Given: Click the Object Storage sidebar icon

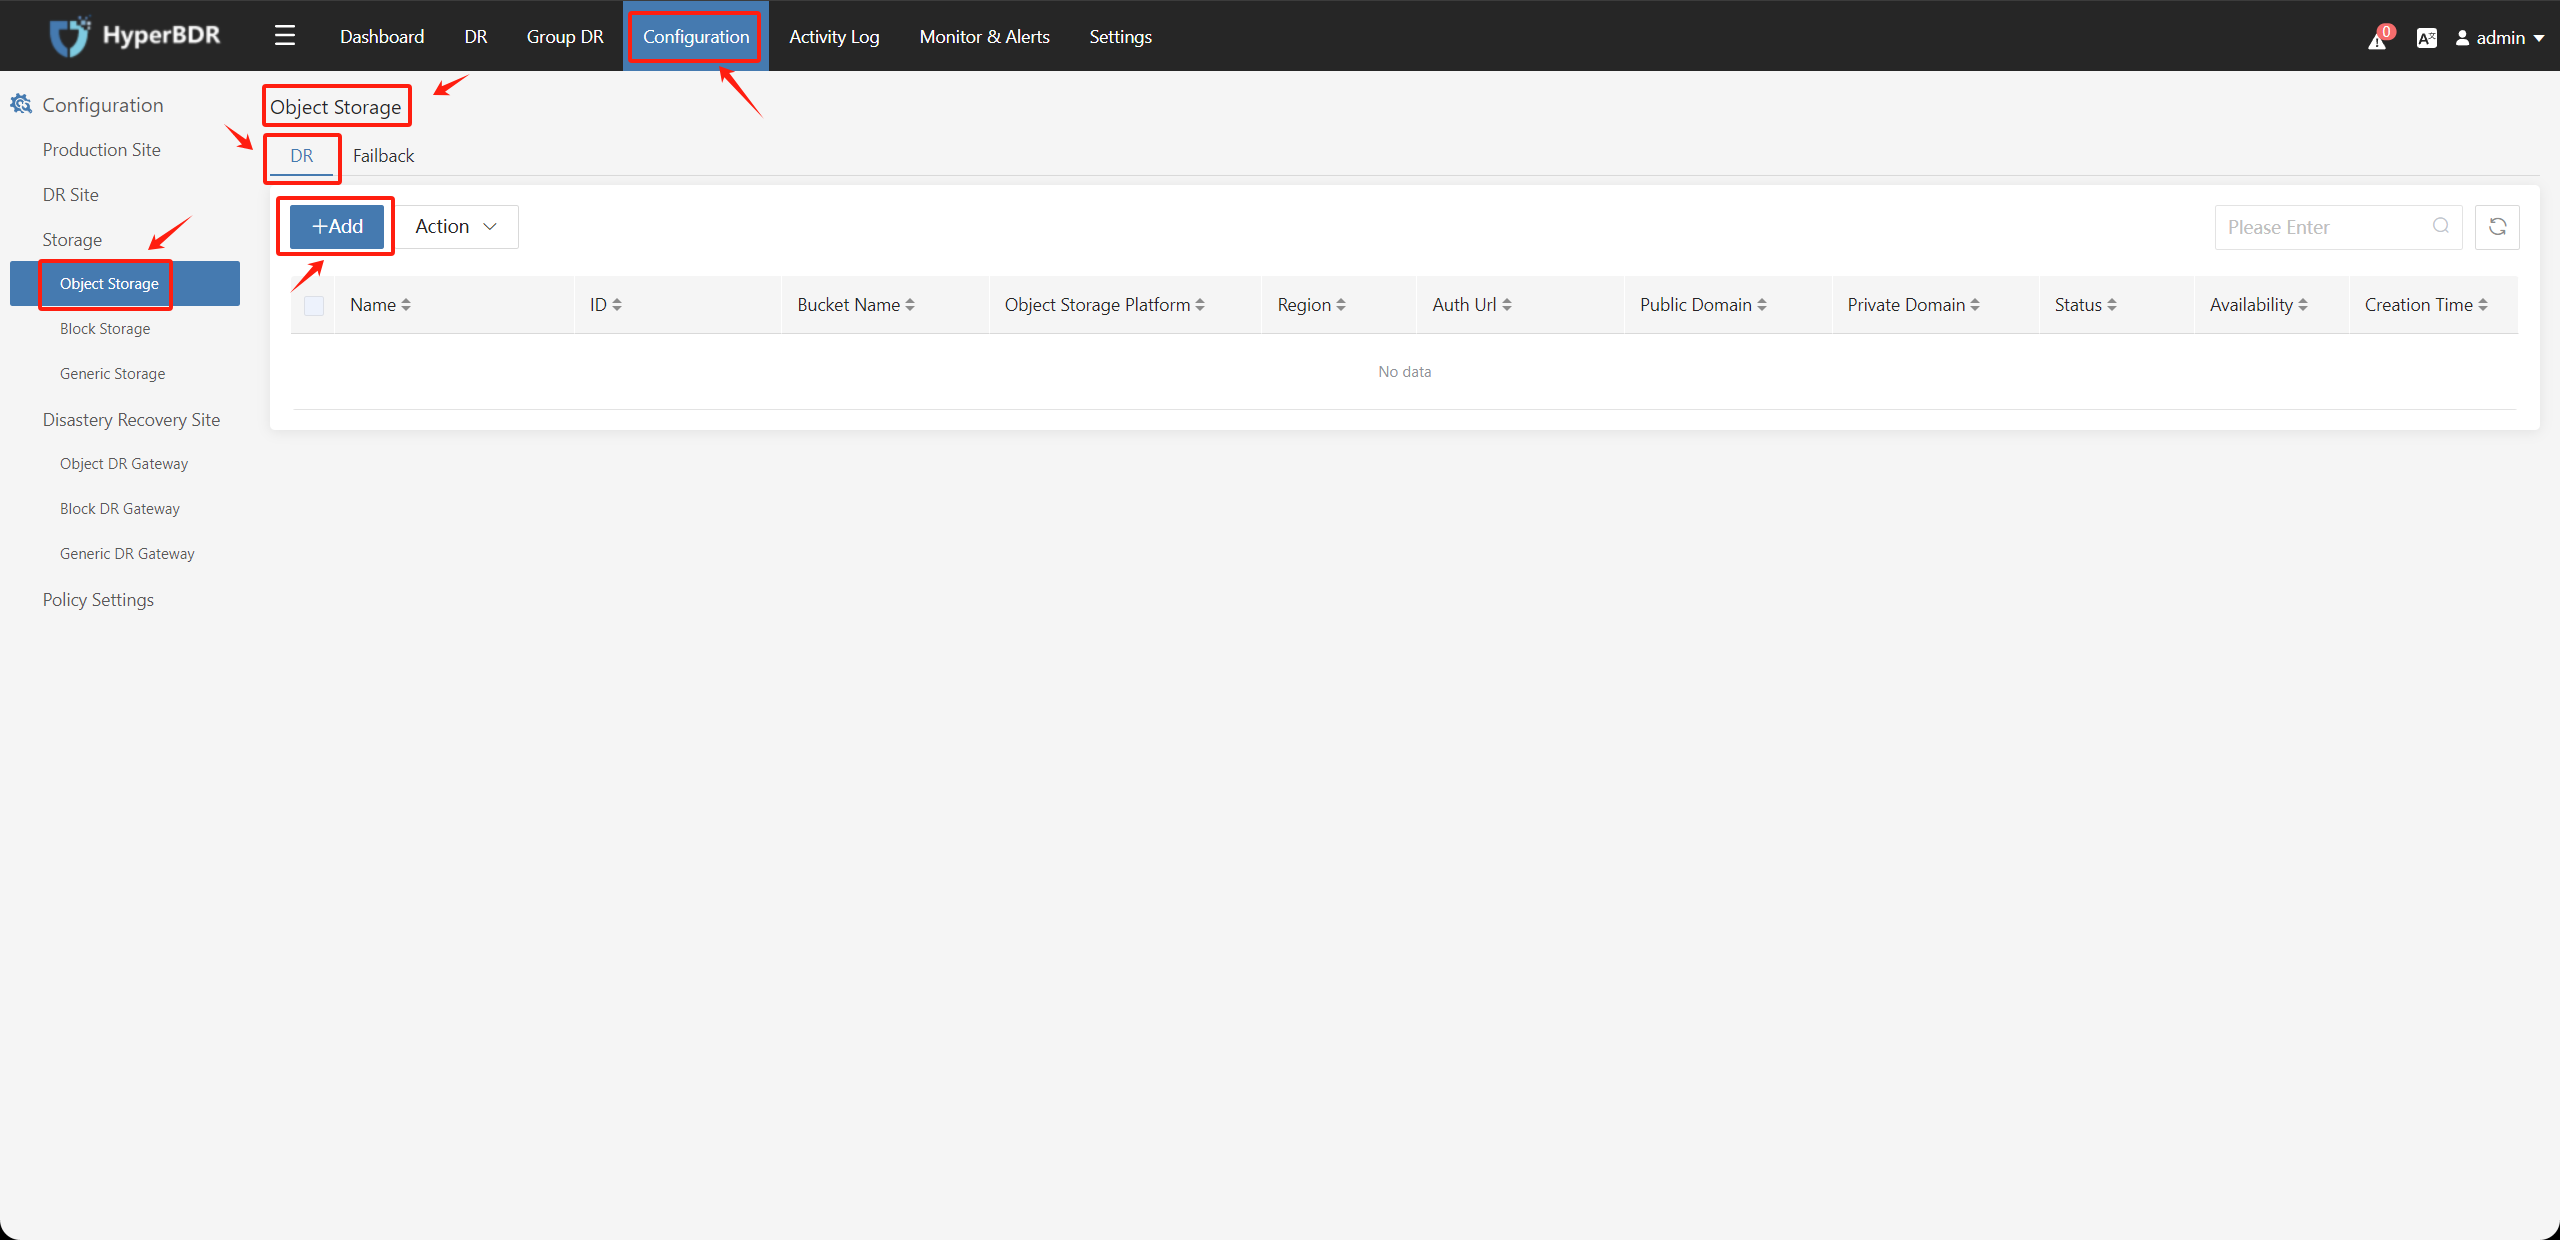Looking at the screenshot, I should 108,282.
